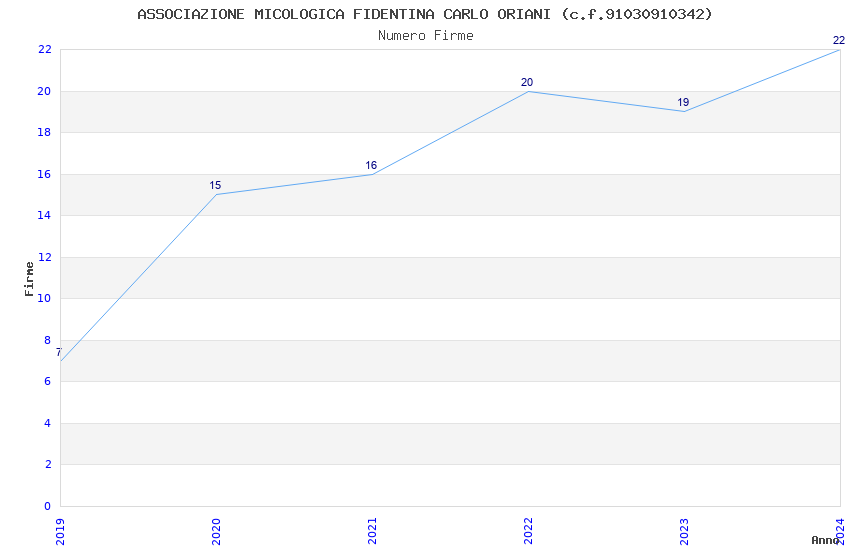850x550 pixels.
Task: Click the y-axis title 'Firme'
Action: coord(29,279)
